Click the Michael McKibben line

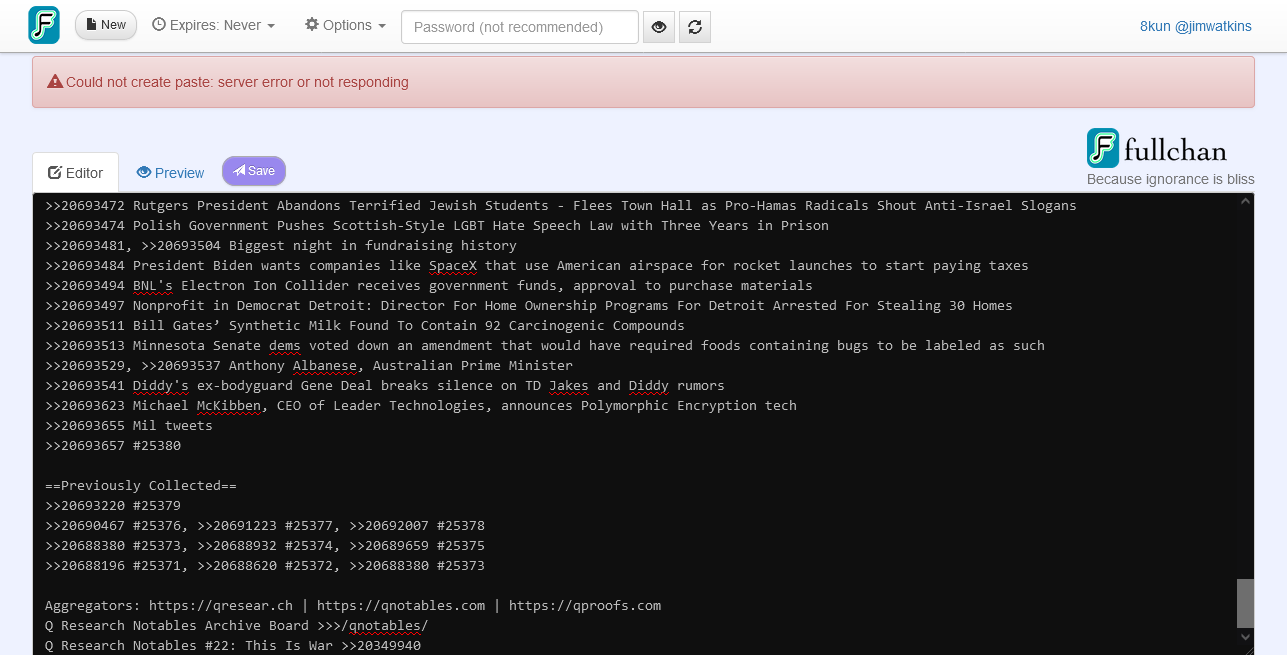click(x=421, y=406)
